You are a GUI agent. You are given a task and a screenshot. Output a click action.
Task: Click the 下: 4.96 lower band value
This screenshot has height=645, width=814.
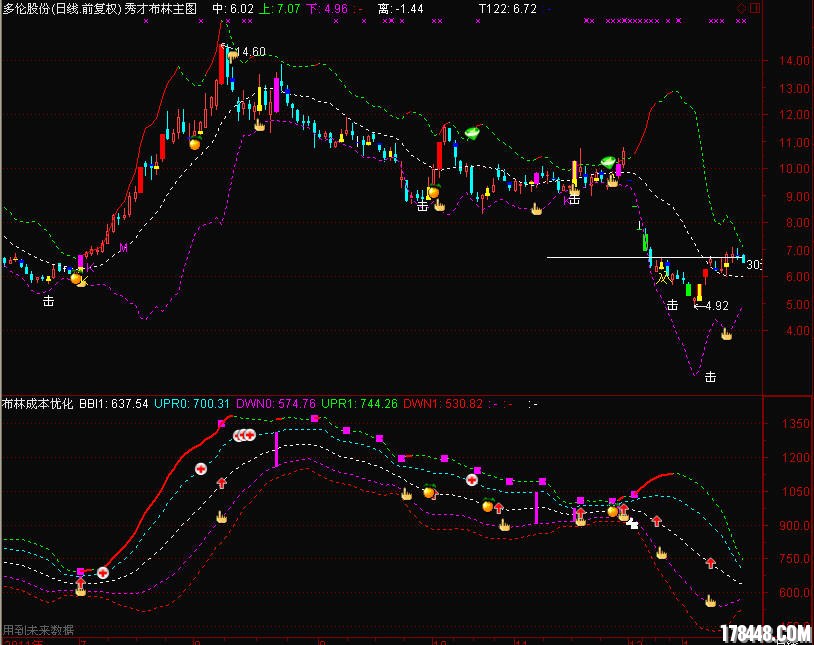pos(327,9)
